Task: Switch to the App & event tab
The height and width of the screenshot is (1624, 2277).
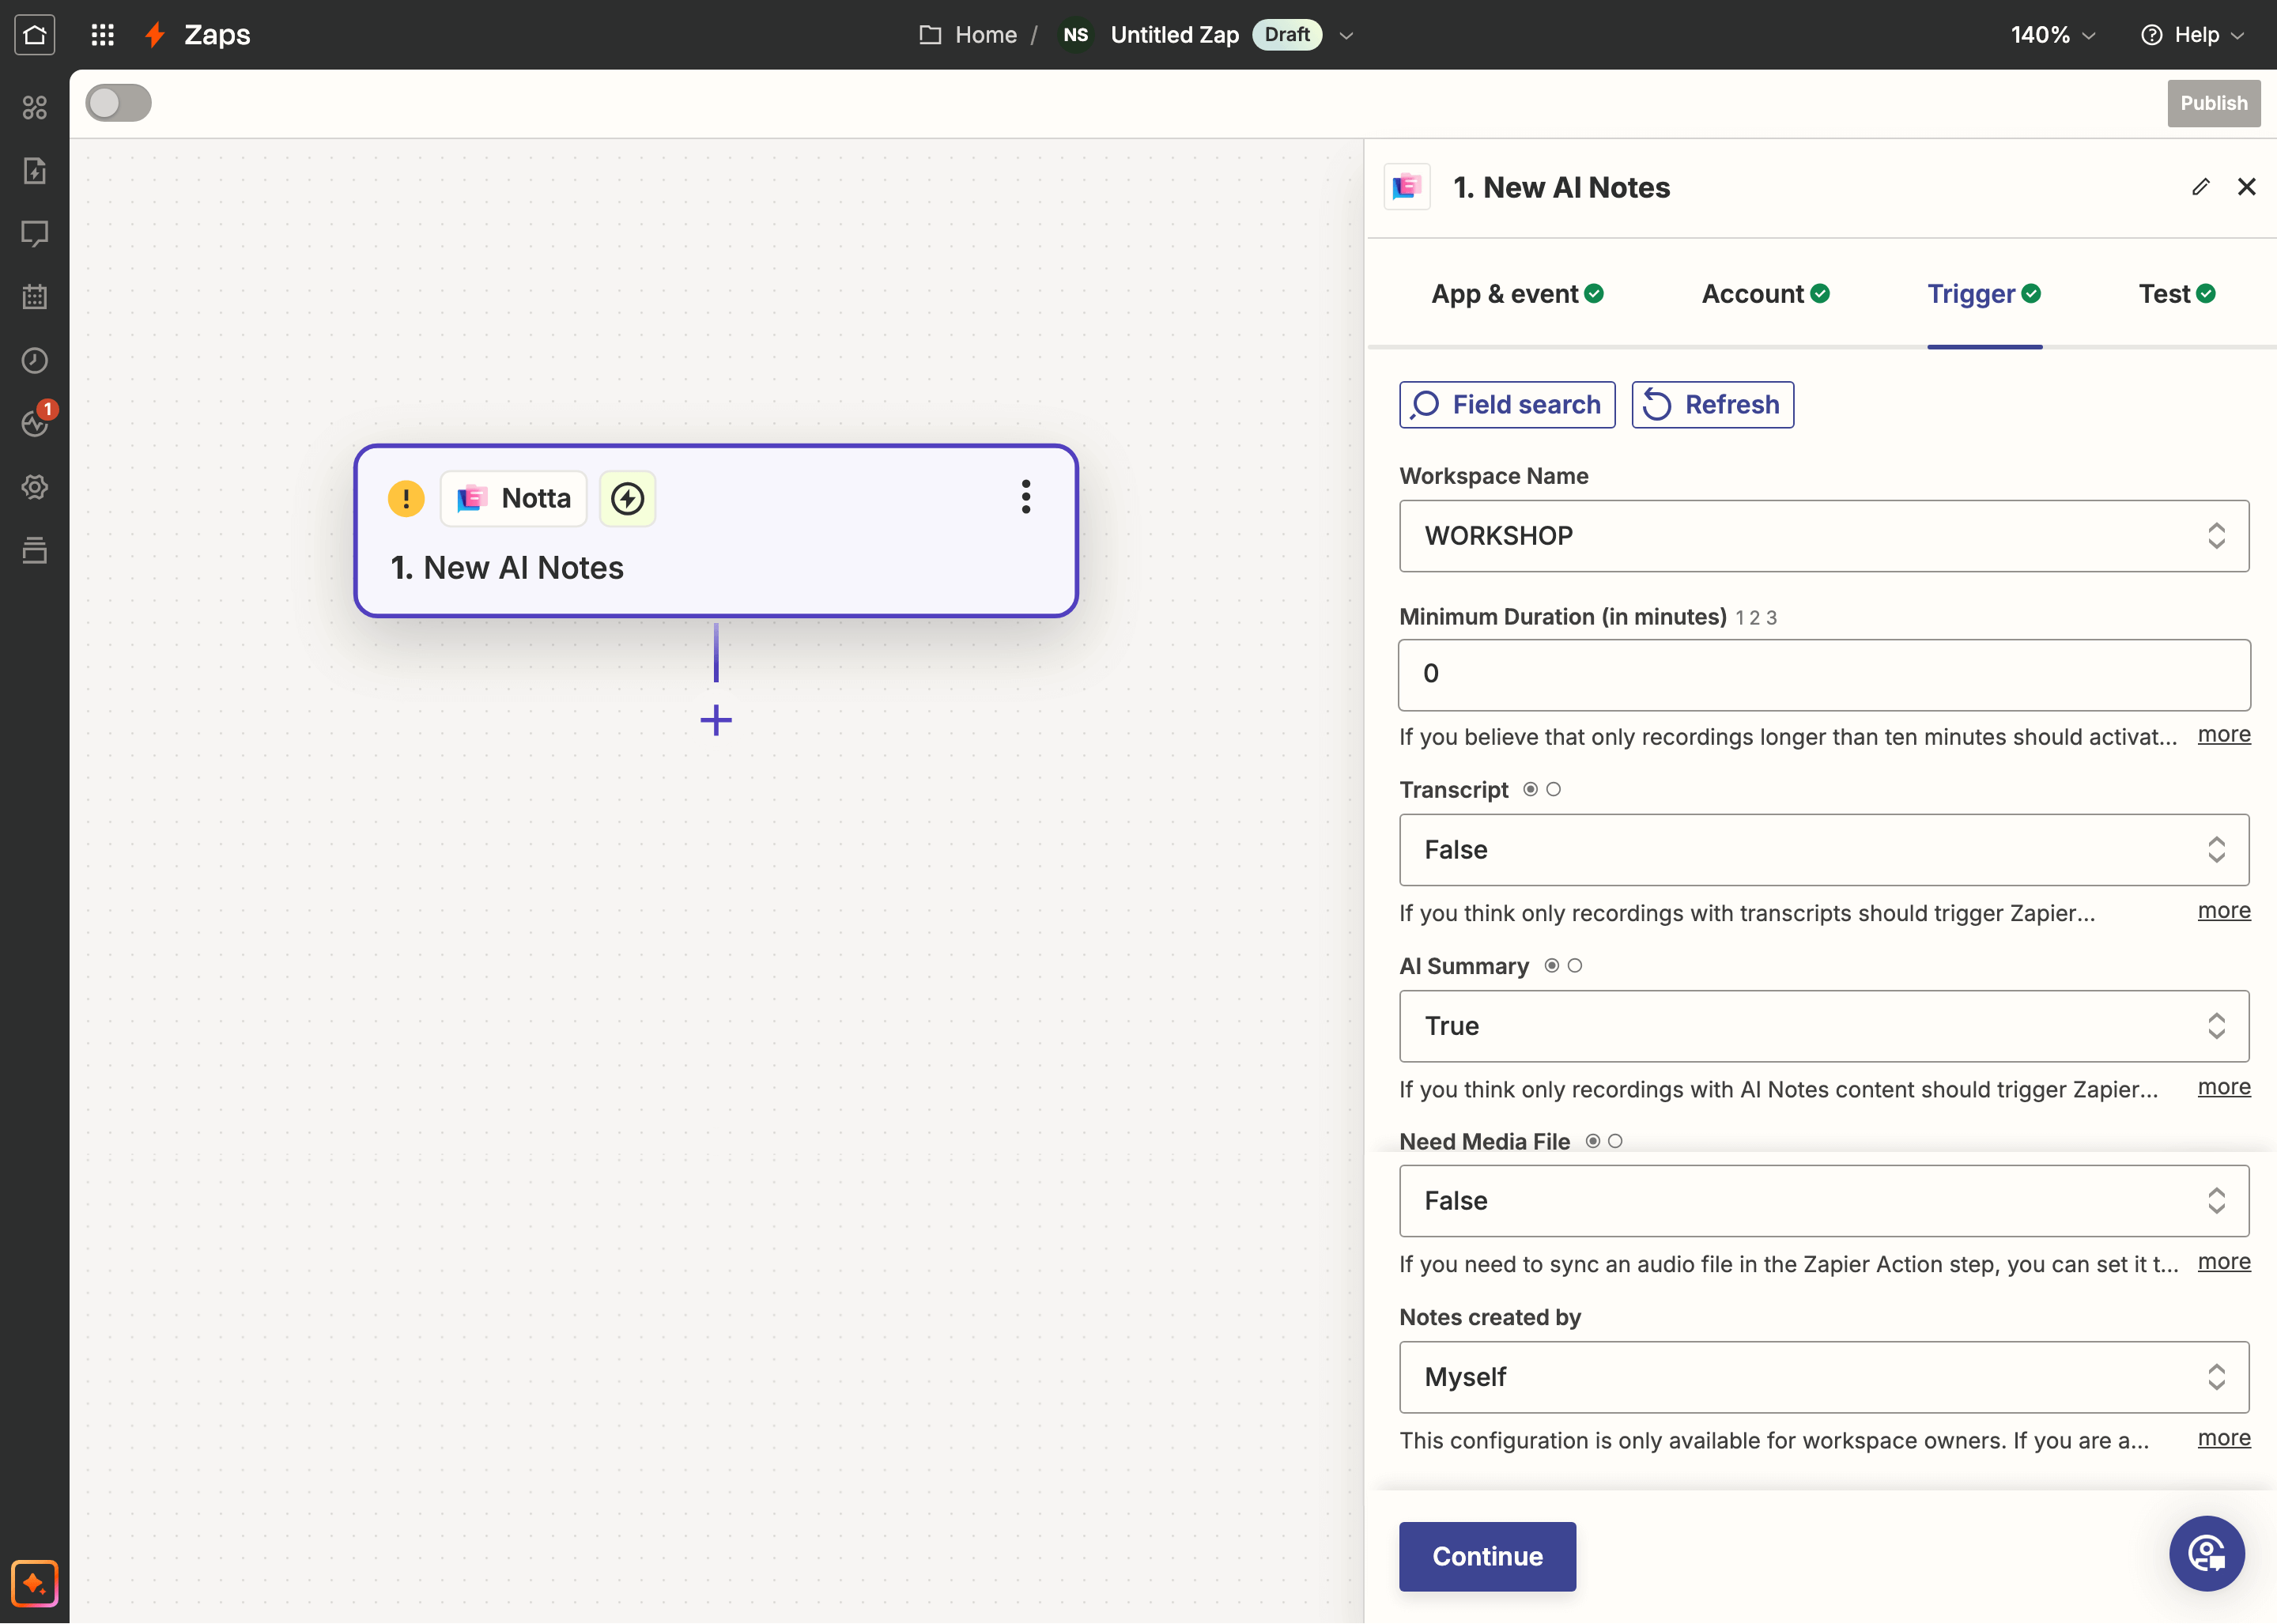Action: point(1517,294)
